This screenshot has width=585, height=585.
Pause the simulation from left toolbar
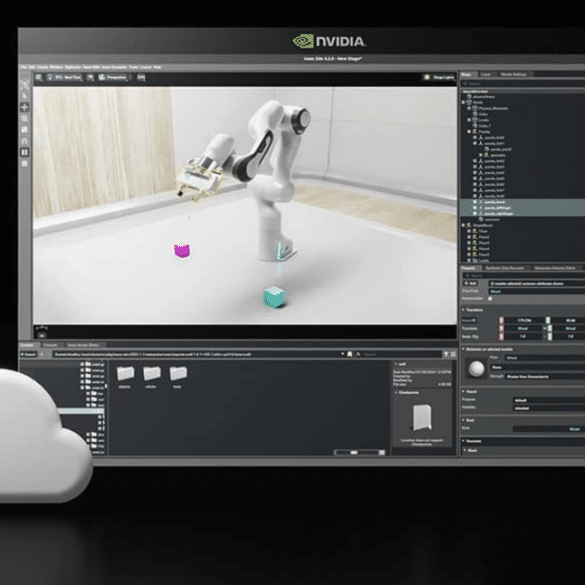25,152
